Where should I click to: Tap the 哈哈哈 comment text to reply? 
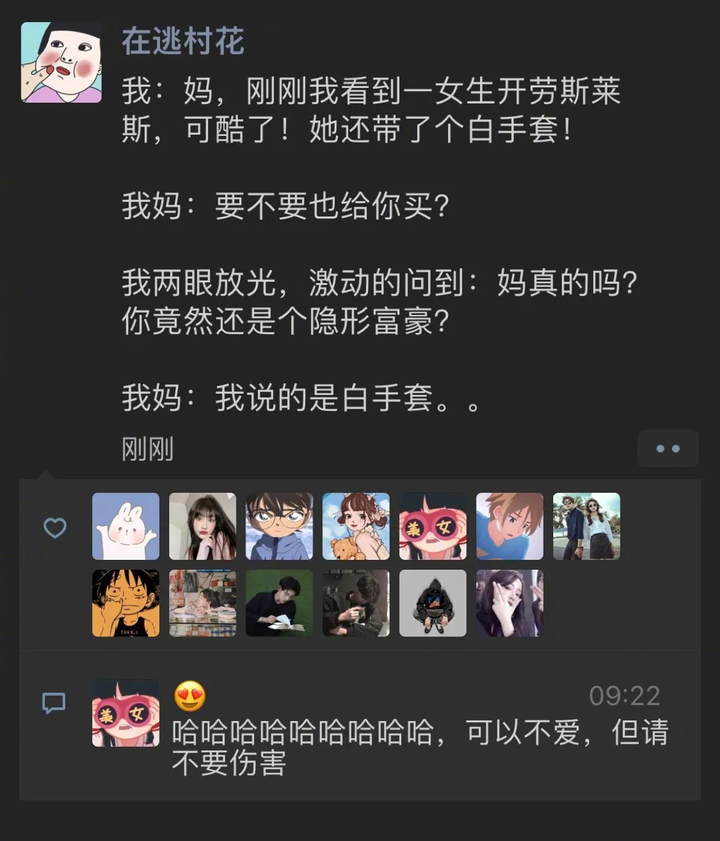(x=420, y=747)
